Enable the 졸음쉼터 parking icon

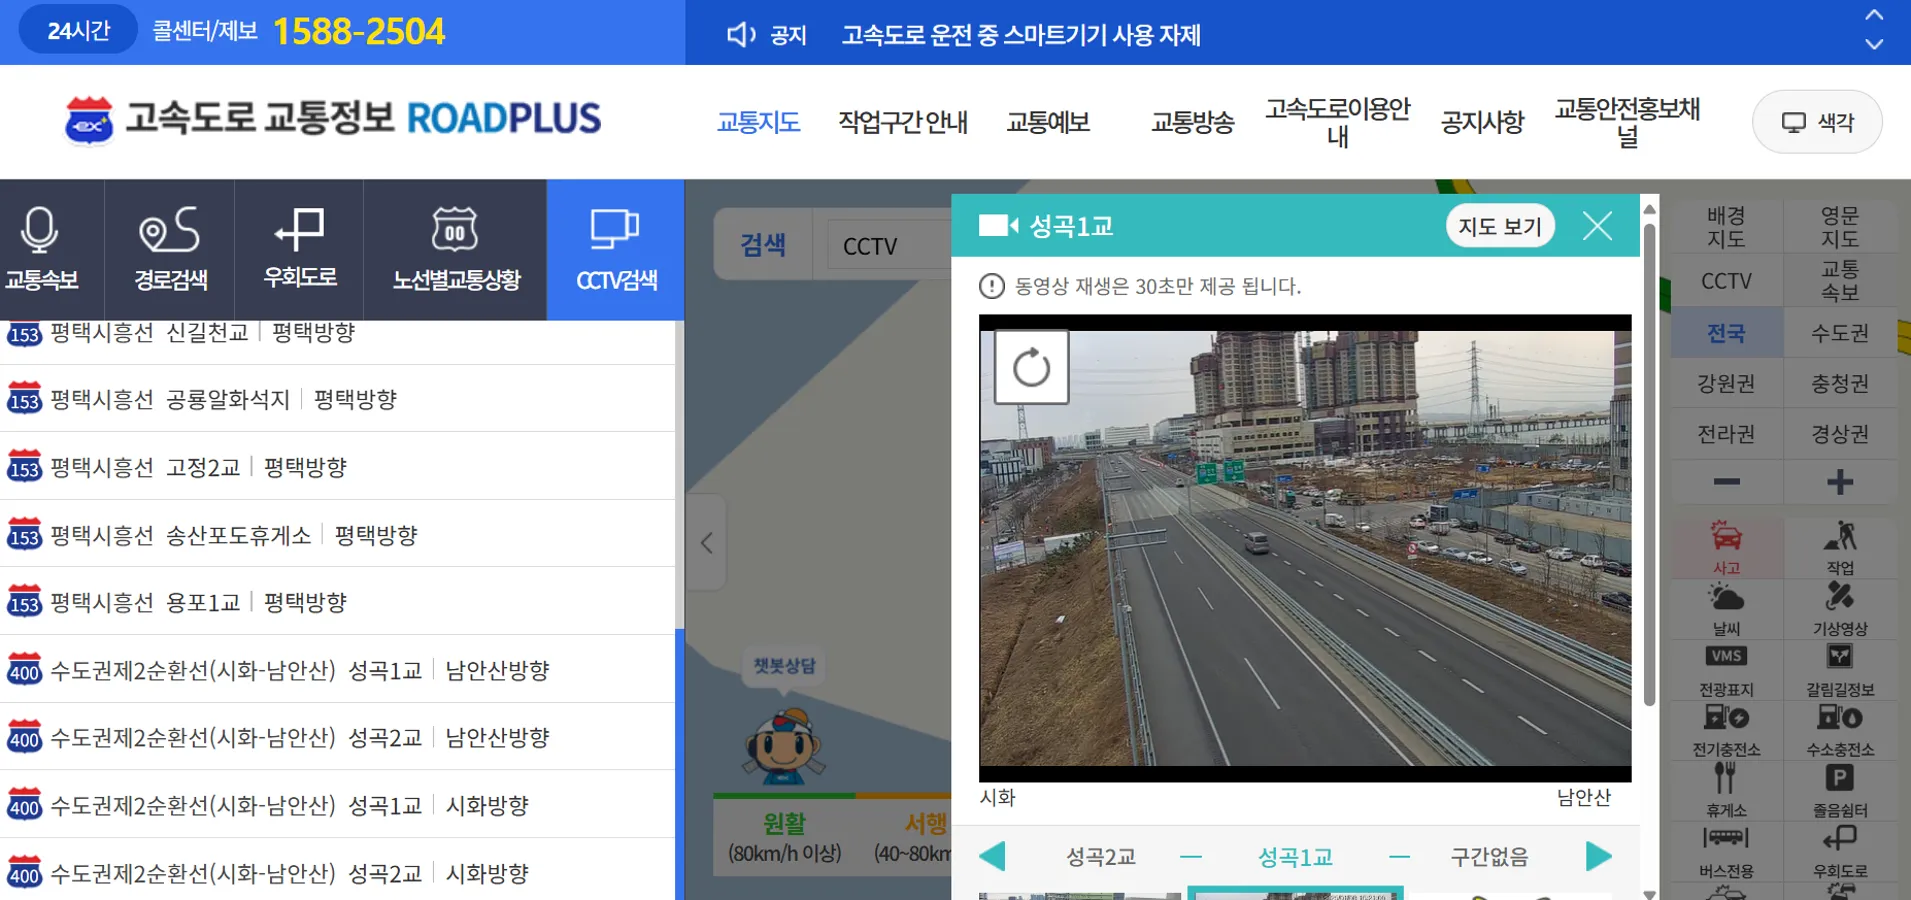tap(1841, 788)
